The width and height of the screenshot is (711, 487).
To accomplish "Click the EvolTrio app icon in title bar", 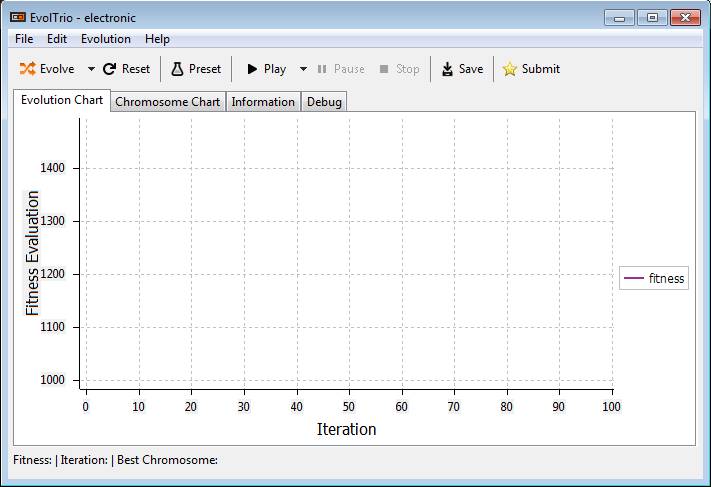I will coord(18,17).
